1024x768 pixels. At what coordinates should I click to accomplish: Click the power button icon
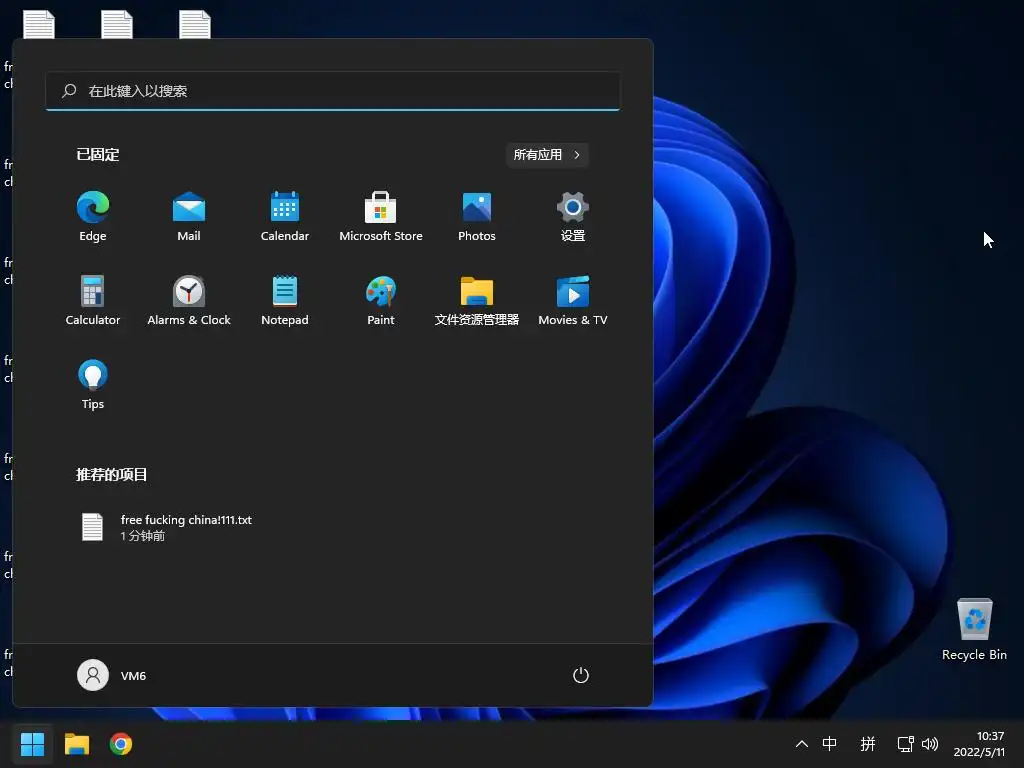tap(581, 675)
